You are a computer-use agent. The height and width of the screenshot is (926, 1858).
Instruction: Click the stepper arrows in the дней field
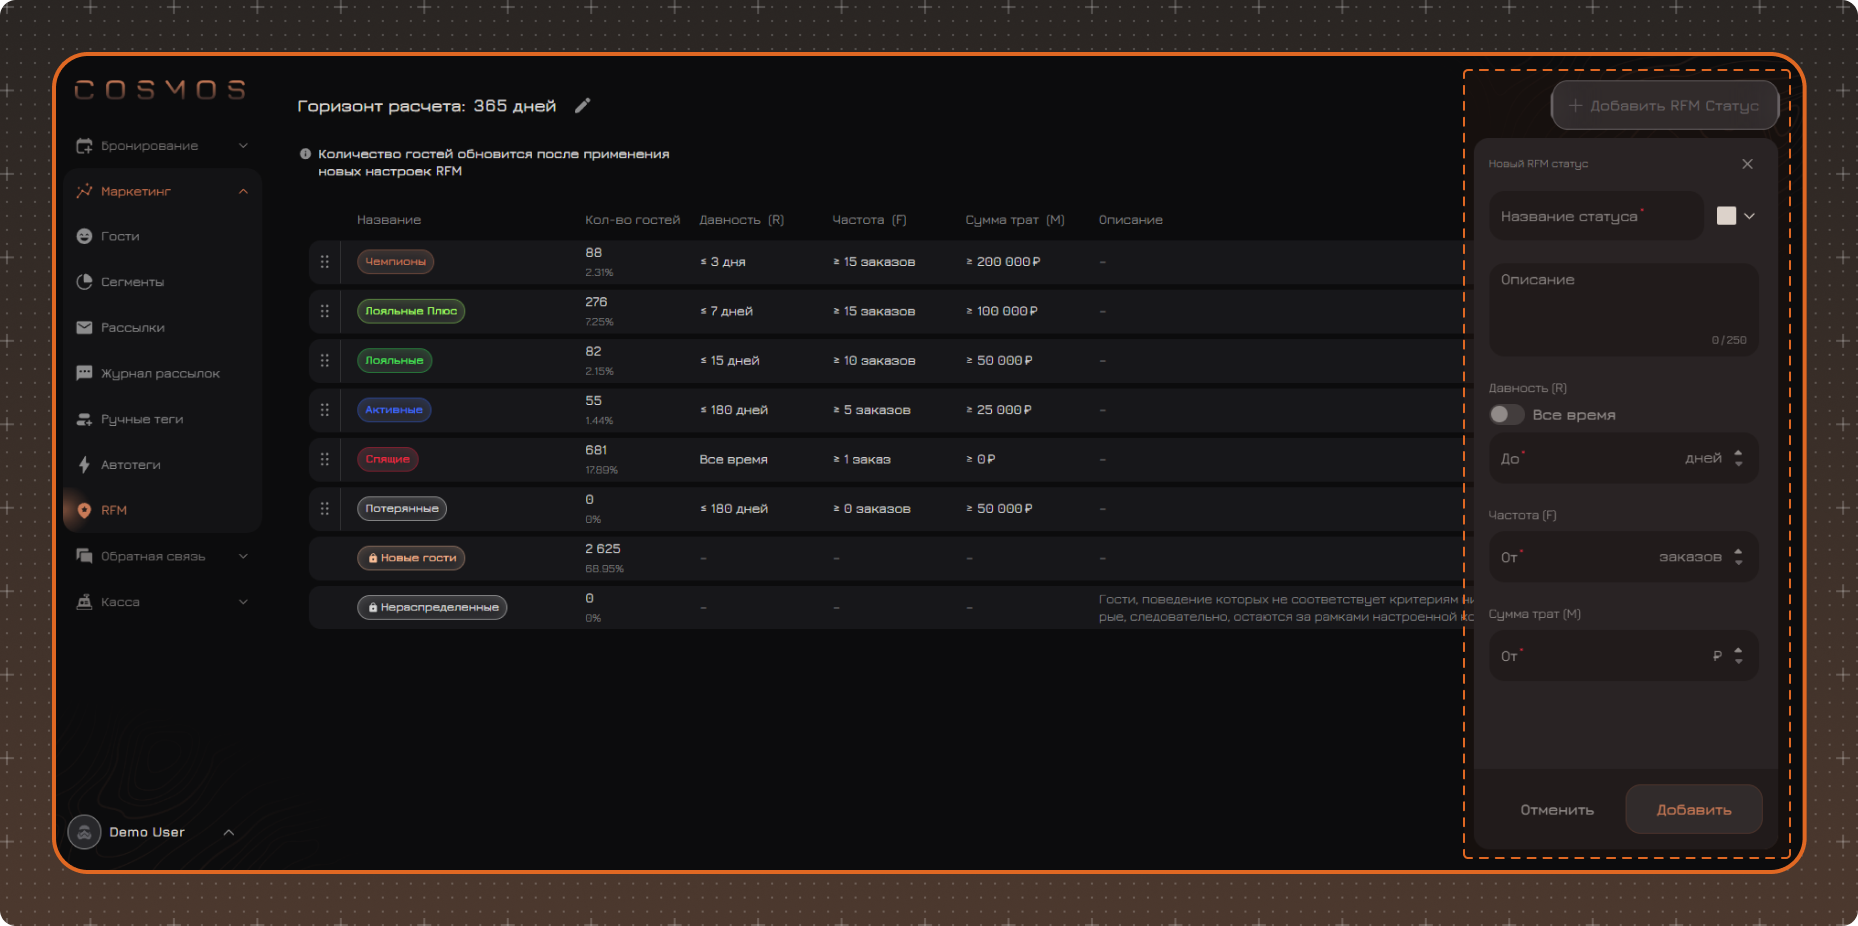pyautogui.click(x=1738, y=458)
